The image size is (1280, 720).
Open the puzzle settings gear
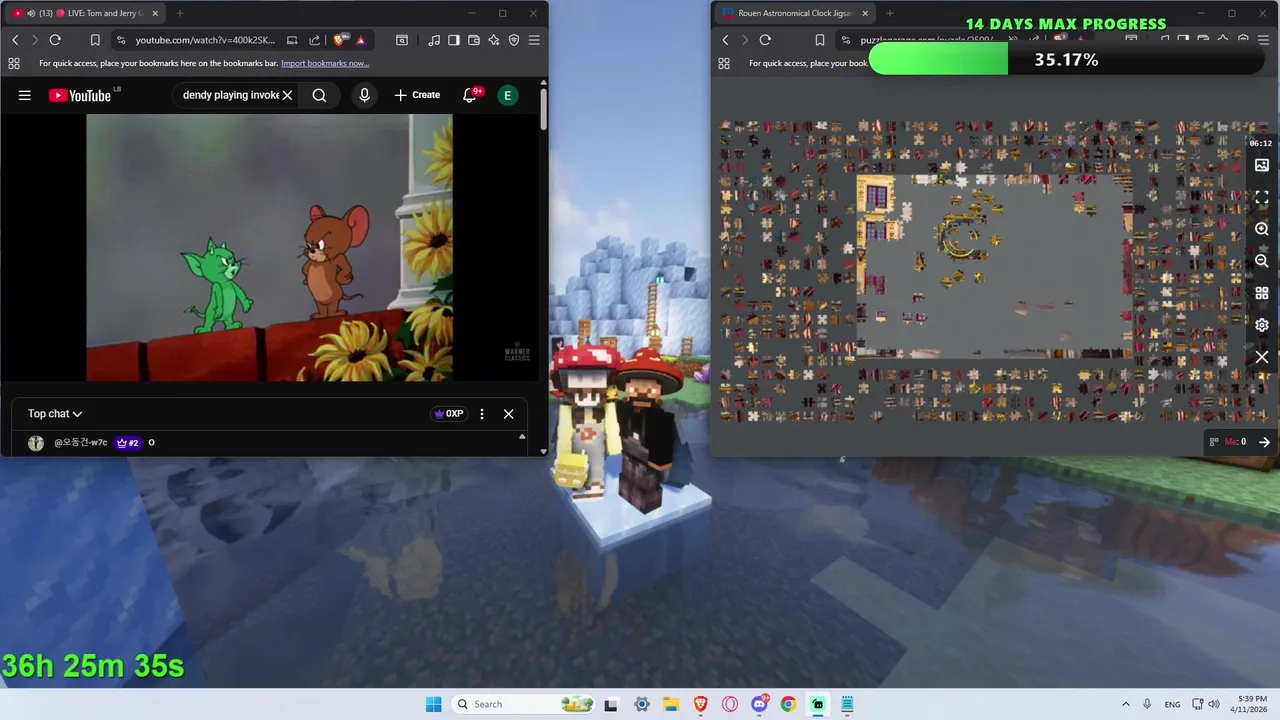pyautogui.click(x=1262, y=325)
